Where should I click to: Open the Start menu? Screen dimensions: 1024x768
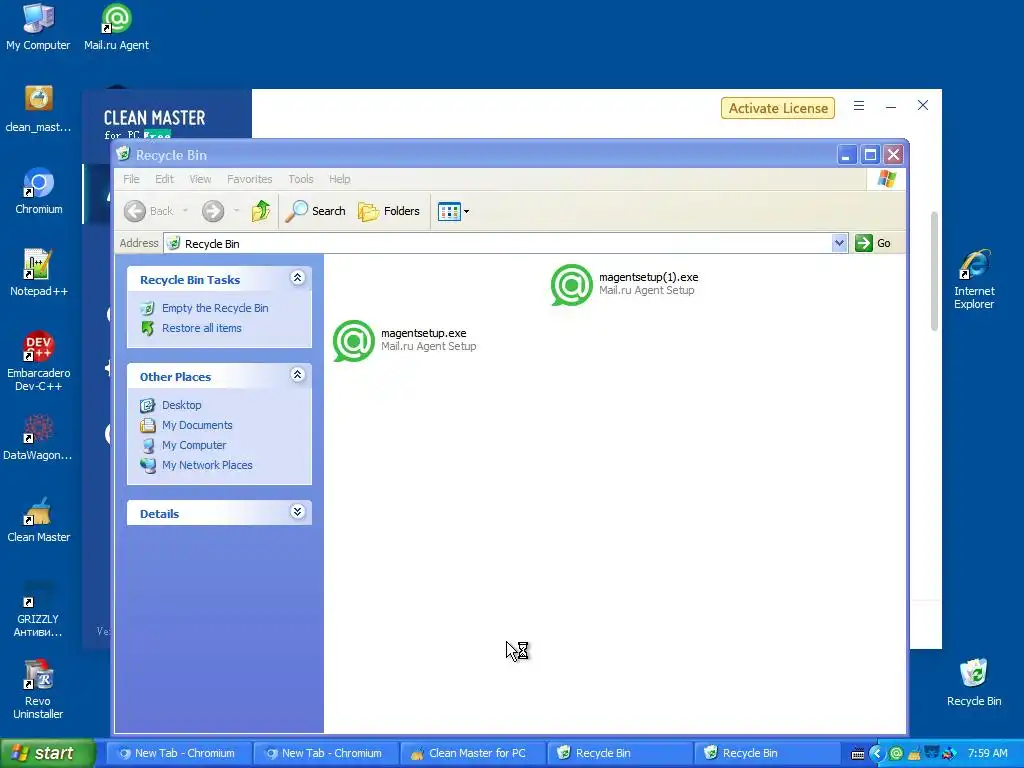(48, 753)
